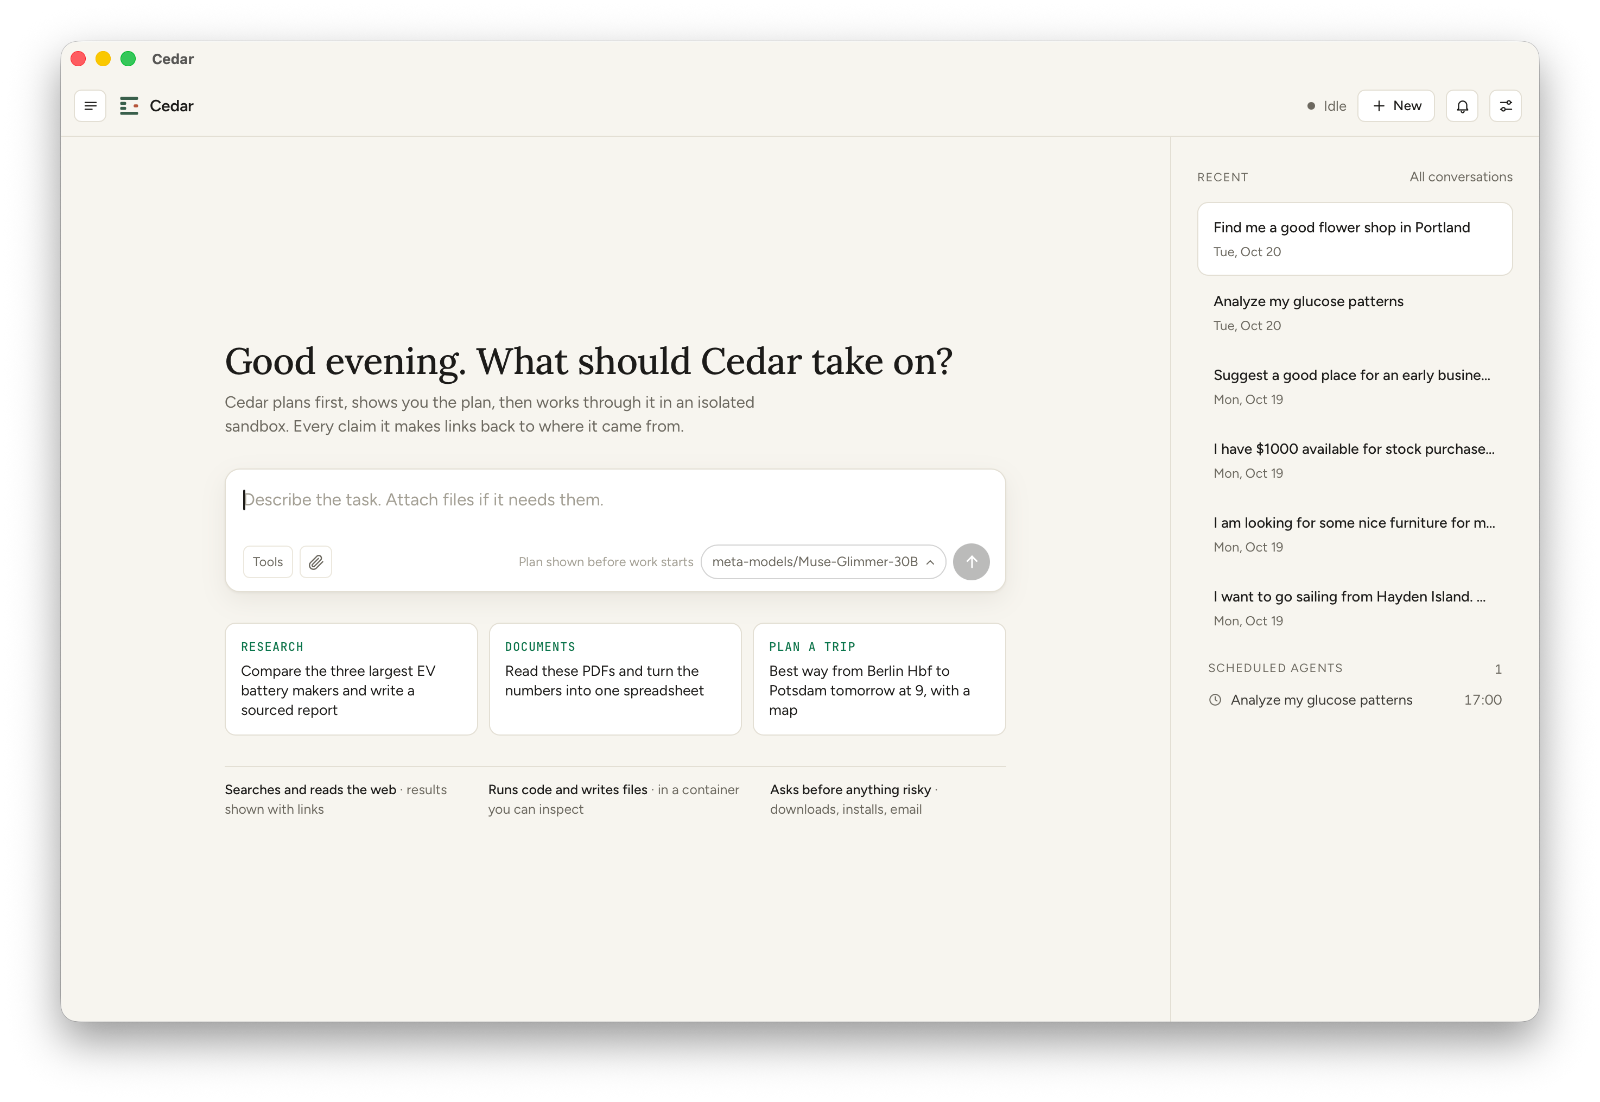This screenshot has height=1102, width=1600.
Task: Click the 'Runs code and writes files' note
Action: (x=614, y=799)
